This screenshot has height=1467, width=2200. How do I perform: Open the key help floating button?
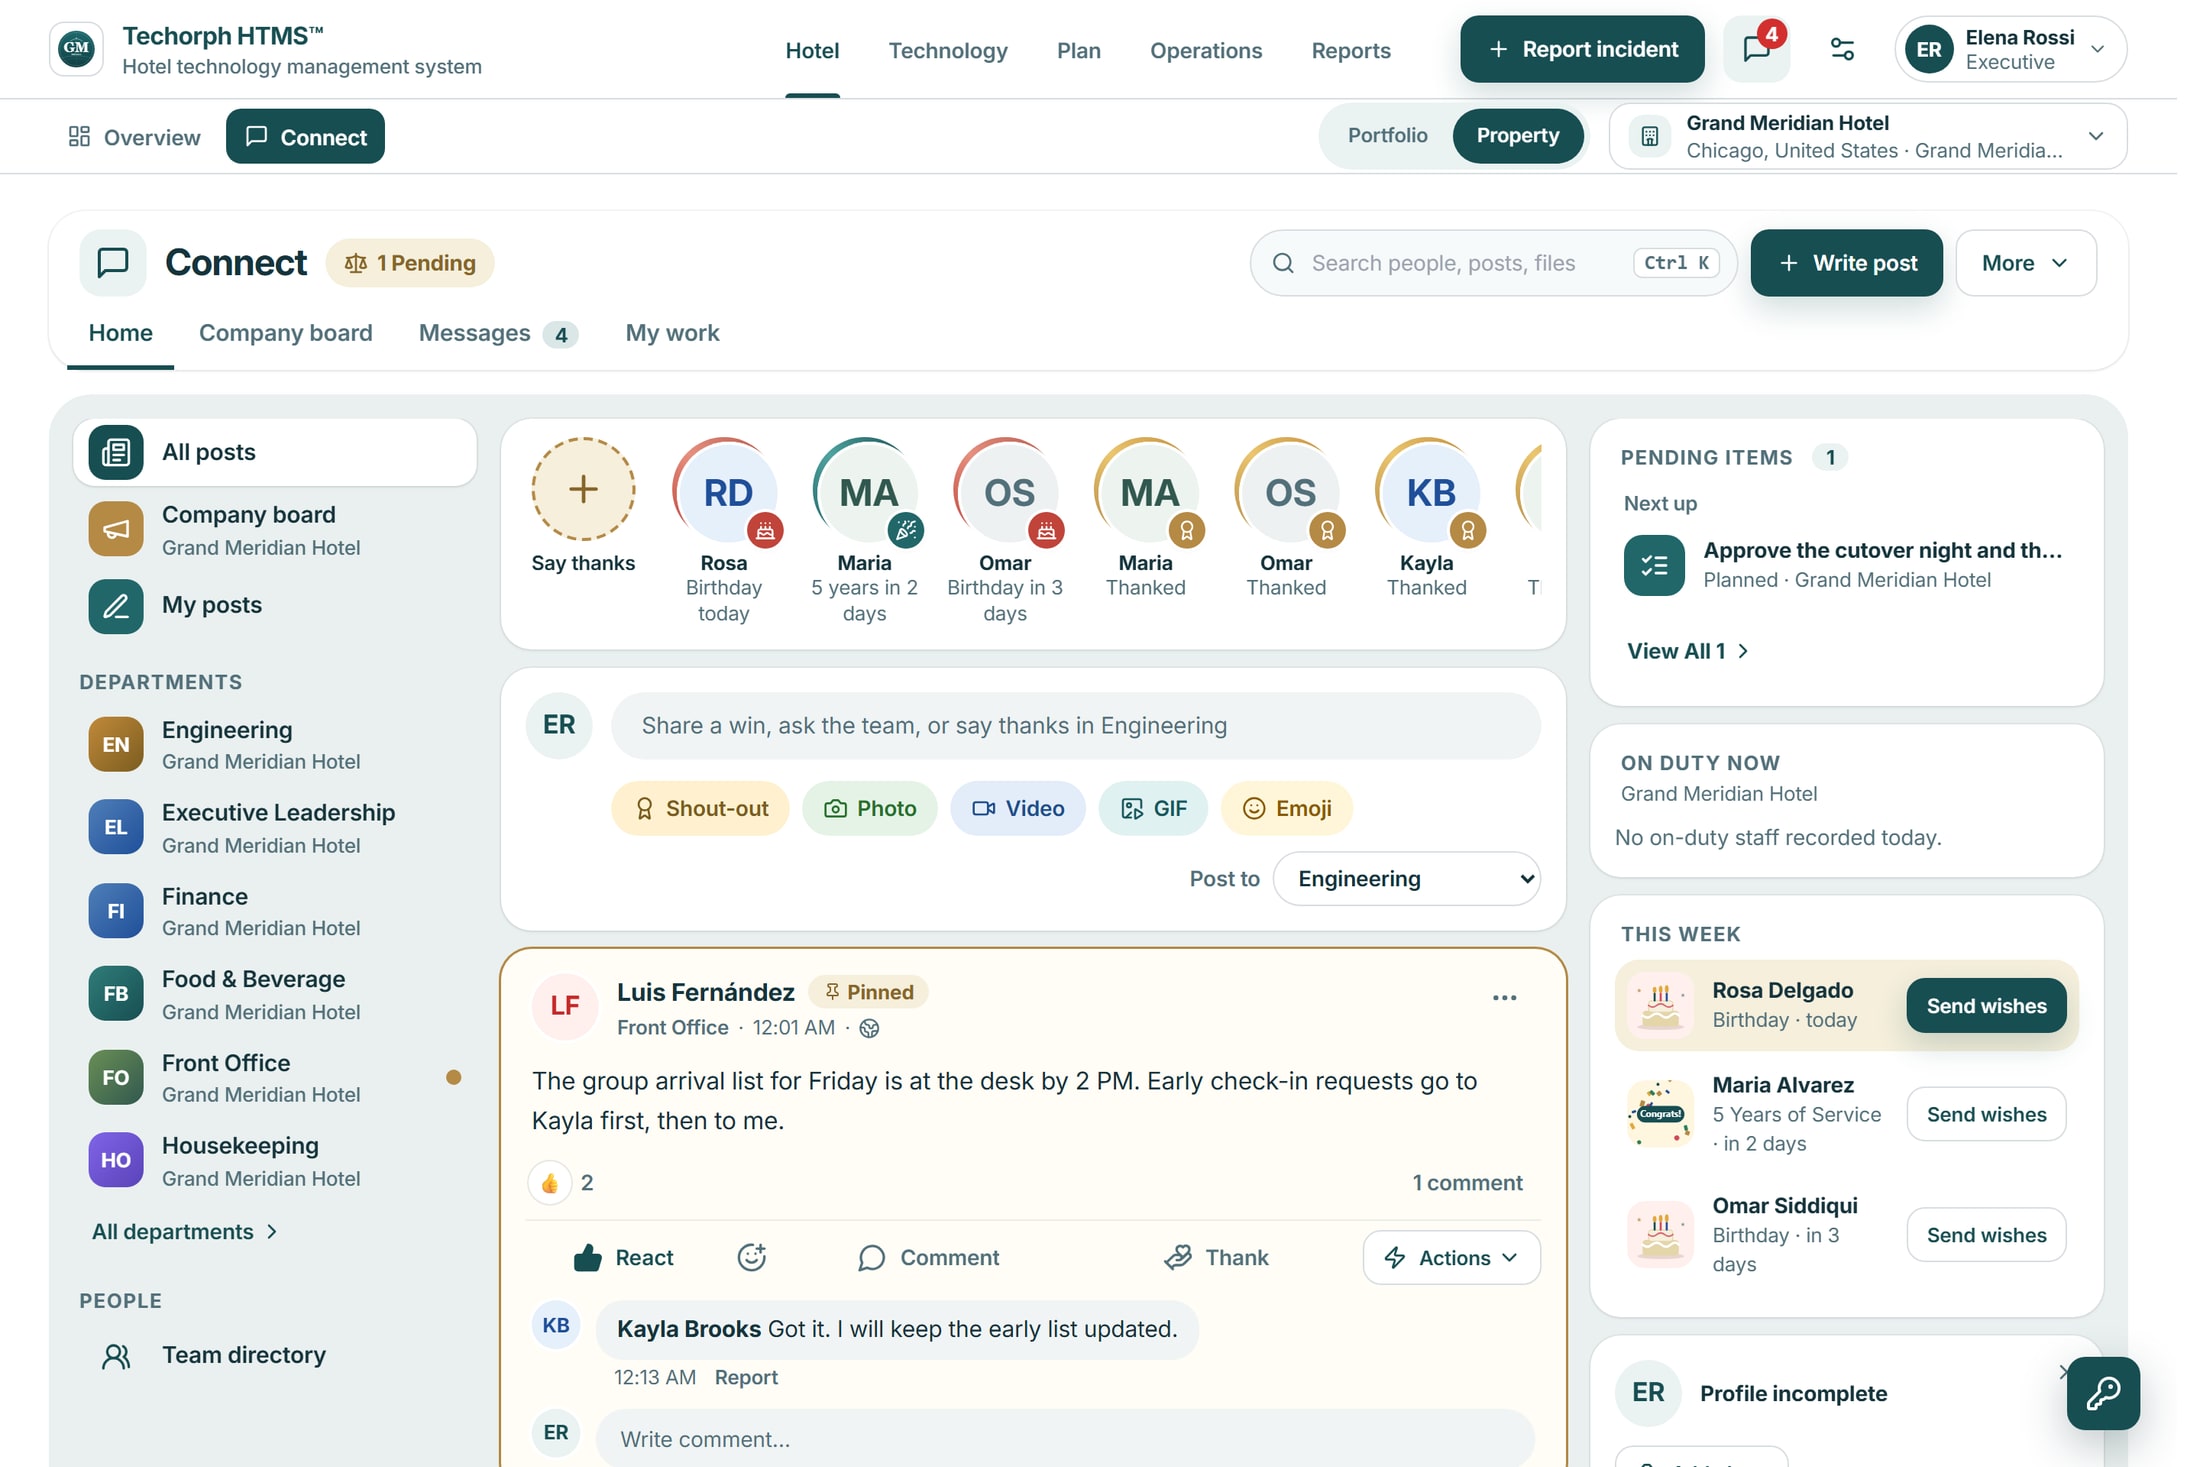(2103, 1393)
